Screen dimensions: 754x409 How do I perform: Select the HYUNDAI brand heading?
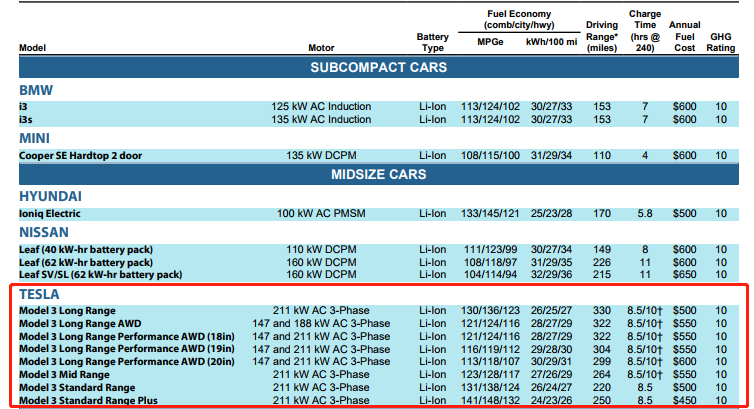click(50, 196)
